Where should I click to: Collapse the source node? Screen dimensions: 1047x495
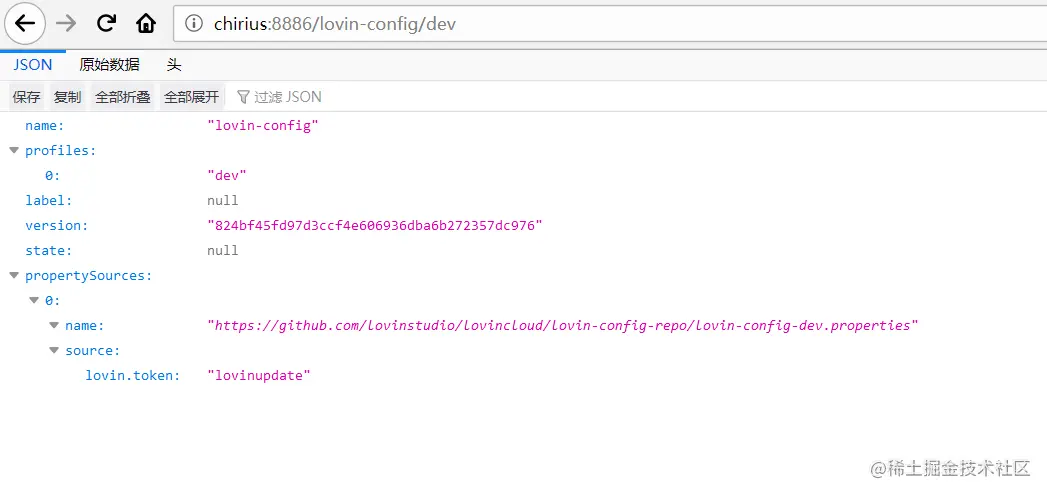click(x=54, y=351)
